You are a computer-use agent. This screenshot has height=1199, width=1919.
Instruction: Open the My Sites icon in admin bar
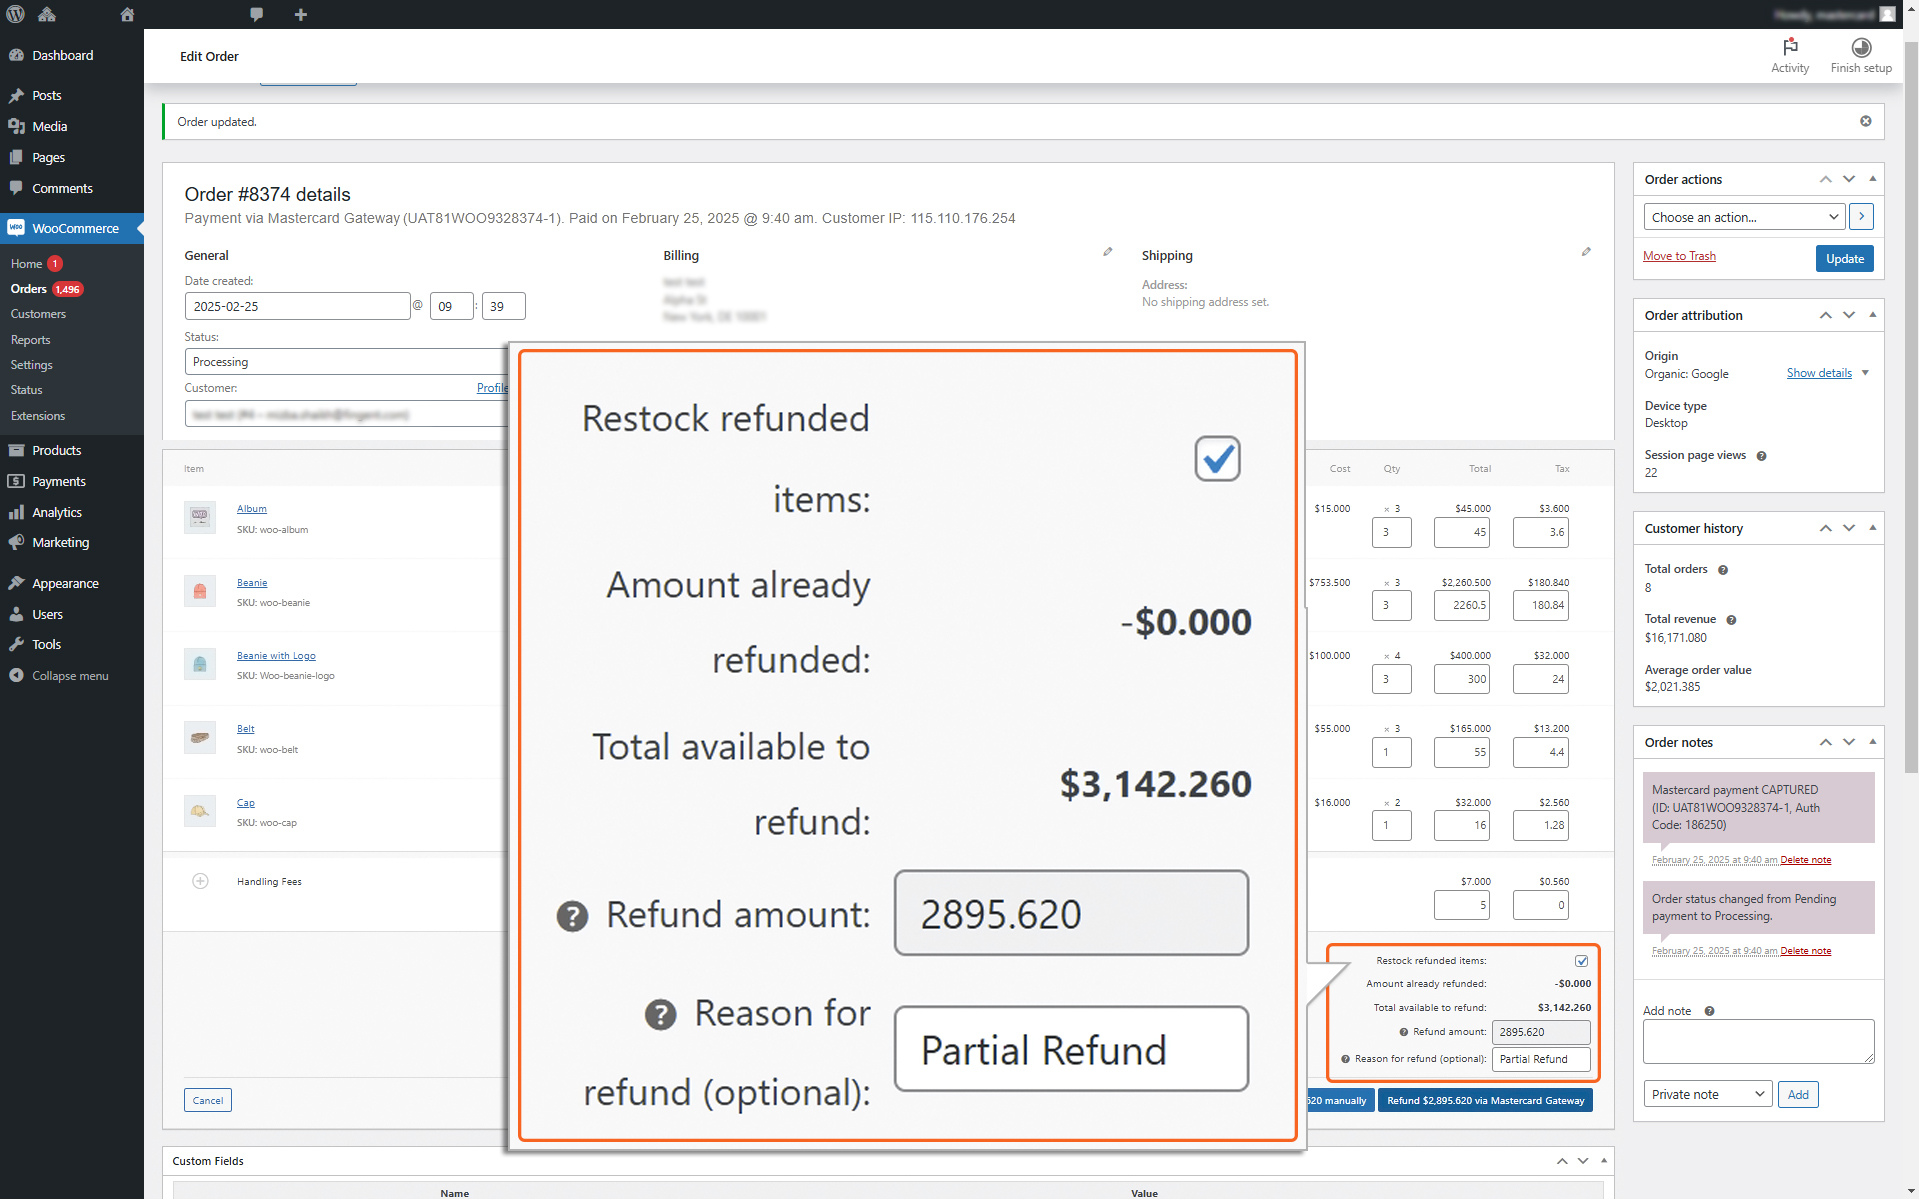[47, 14]
